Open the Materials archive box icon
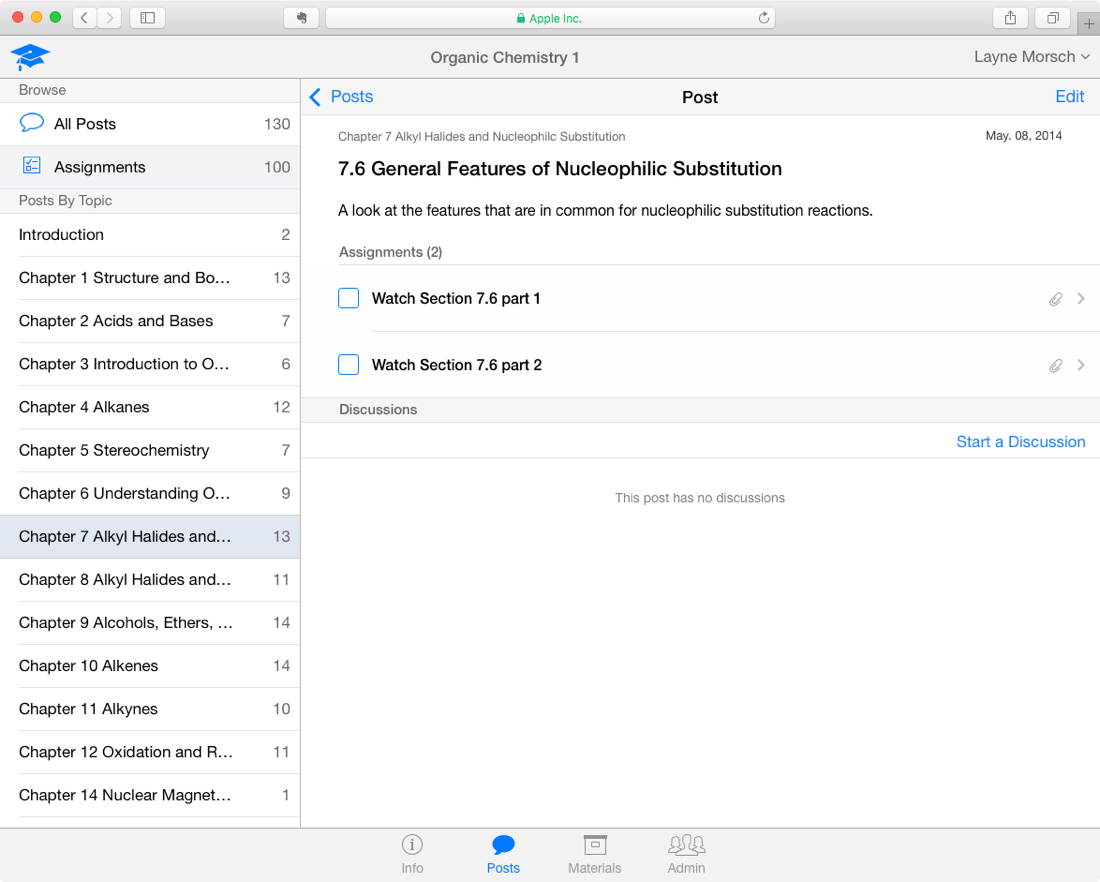Screen dimensions: 1100x882 [x=595, y=845]
